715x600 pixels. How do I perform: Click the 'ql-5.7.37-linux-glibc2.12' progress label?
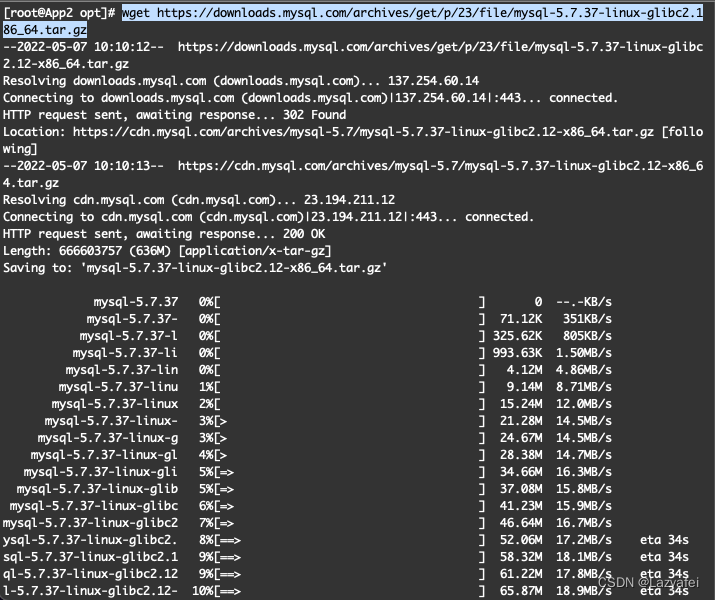click(90, 574)
